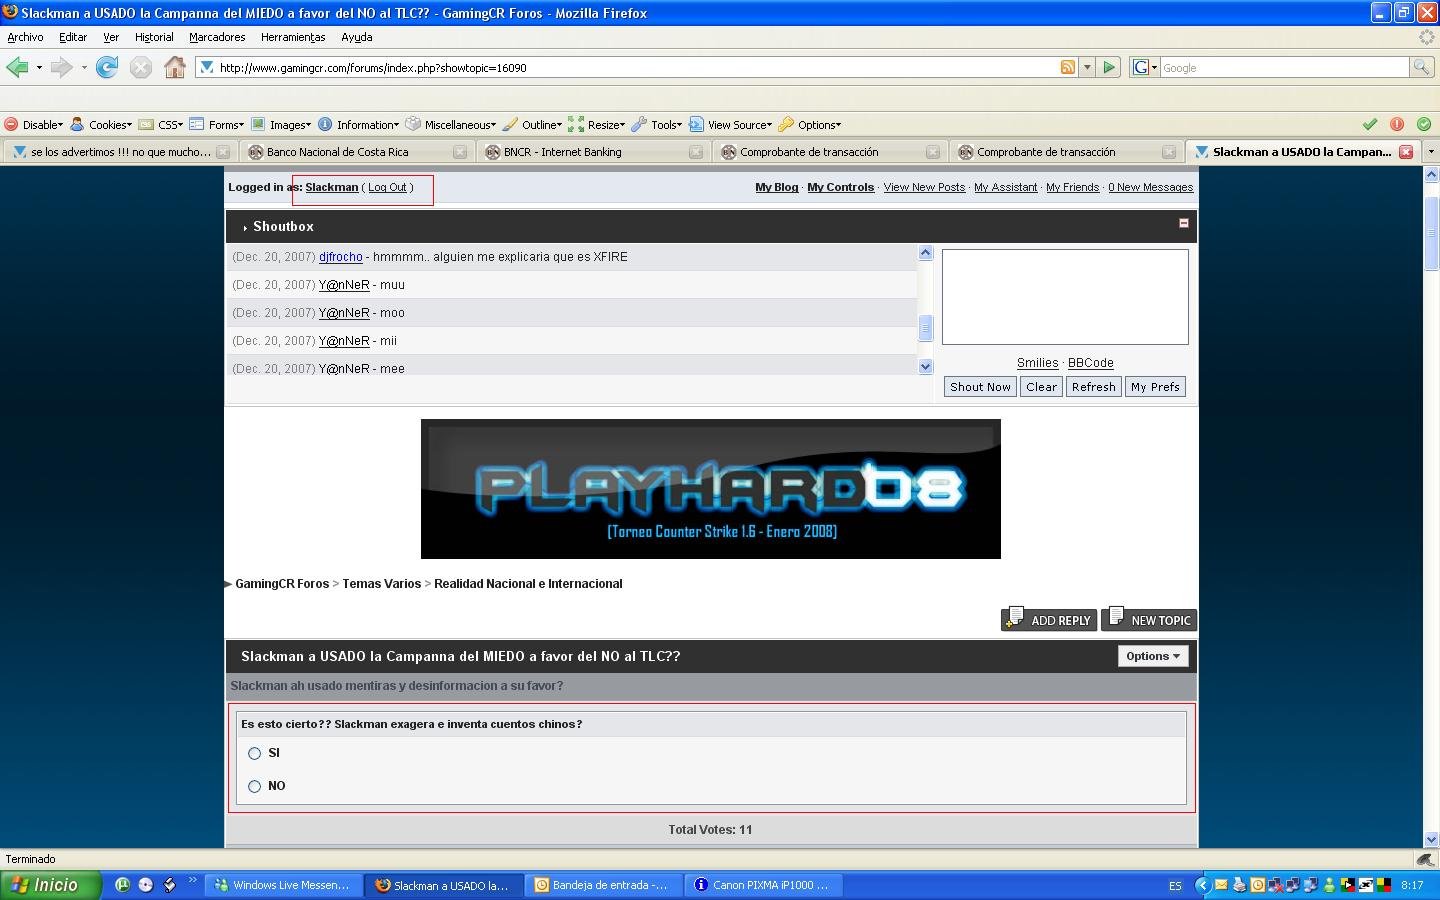Switch to 'se los advertimos' tab

pyautogui.click(x=120, y=152)
